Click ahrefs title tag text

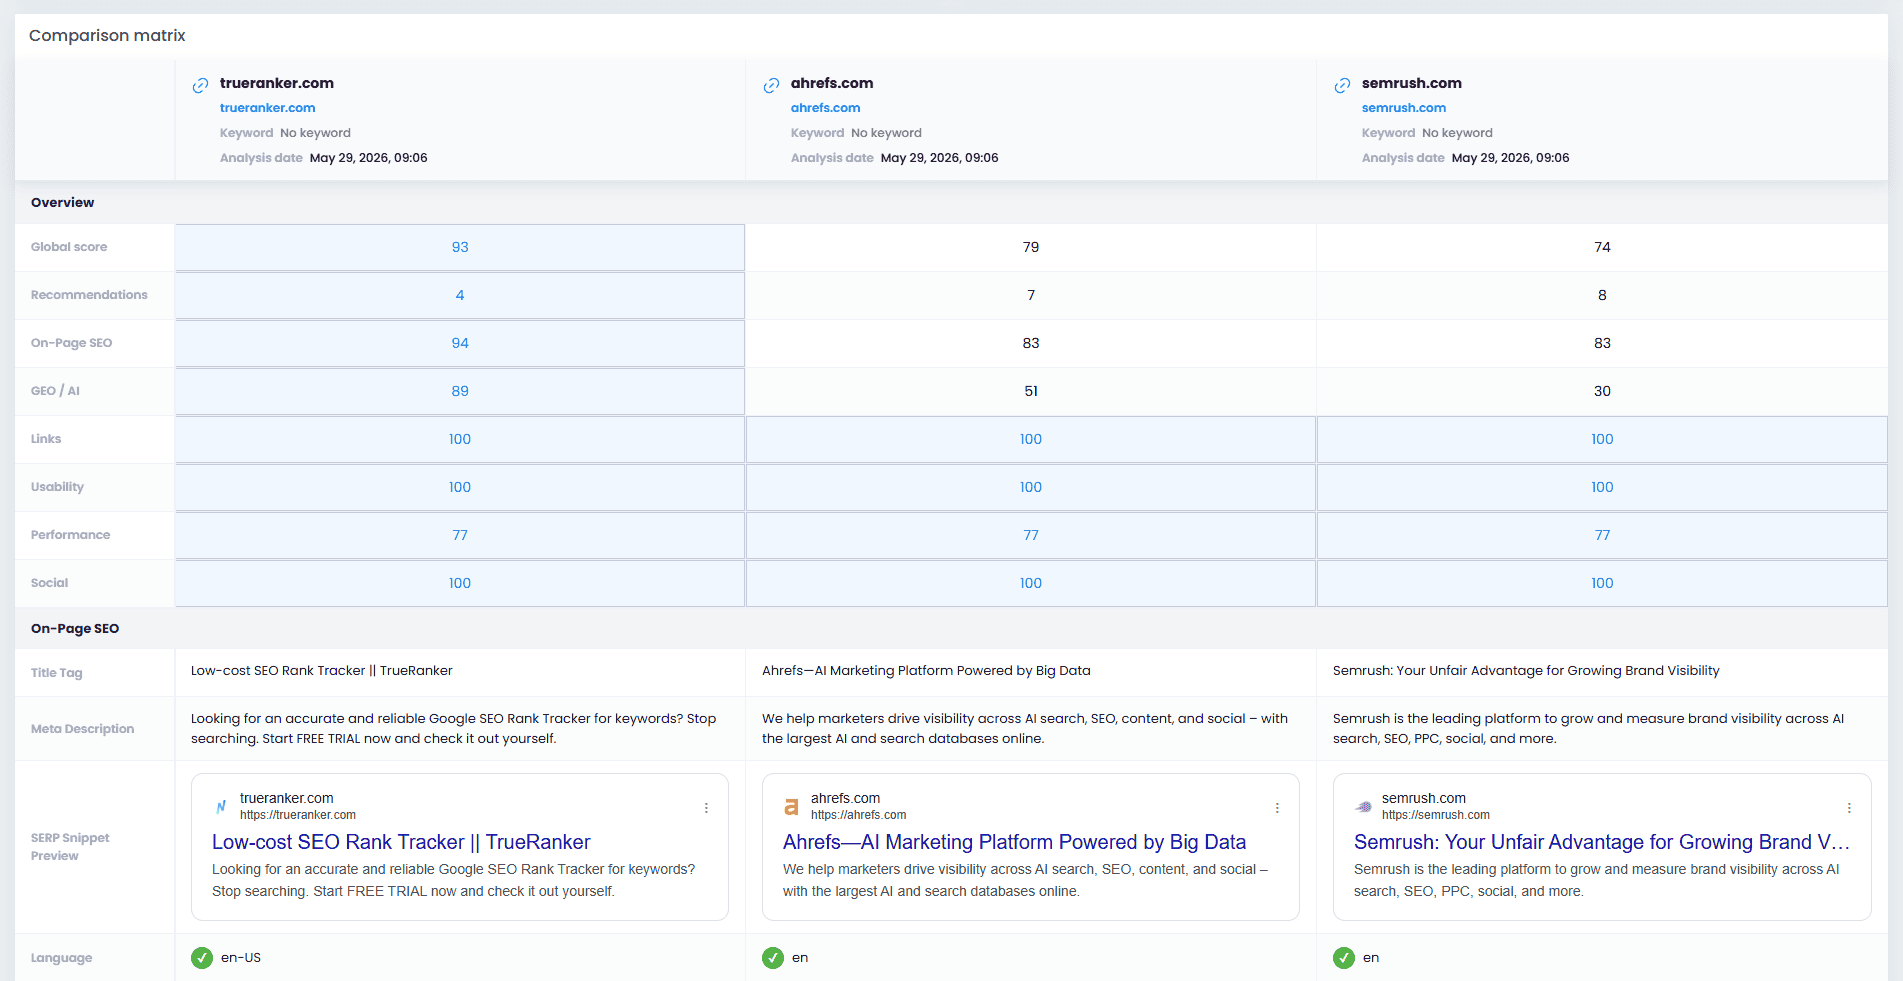click(x=926, y=671)
